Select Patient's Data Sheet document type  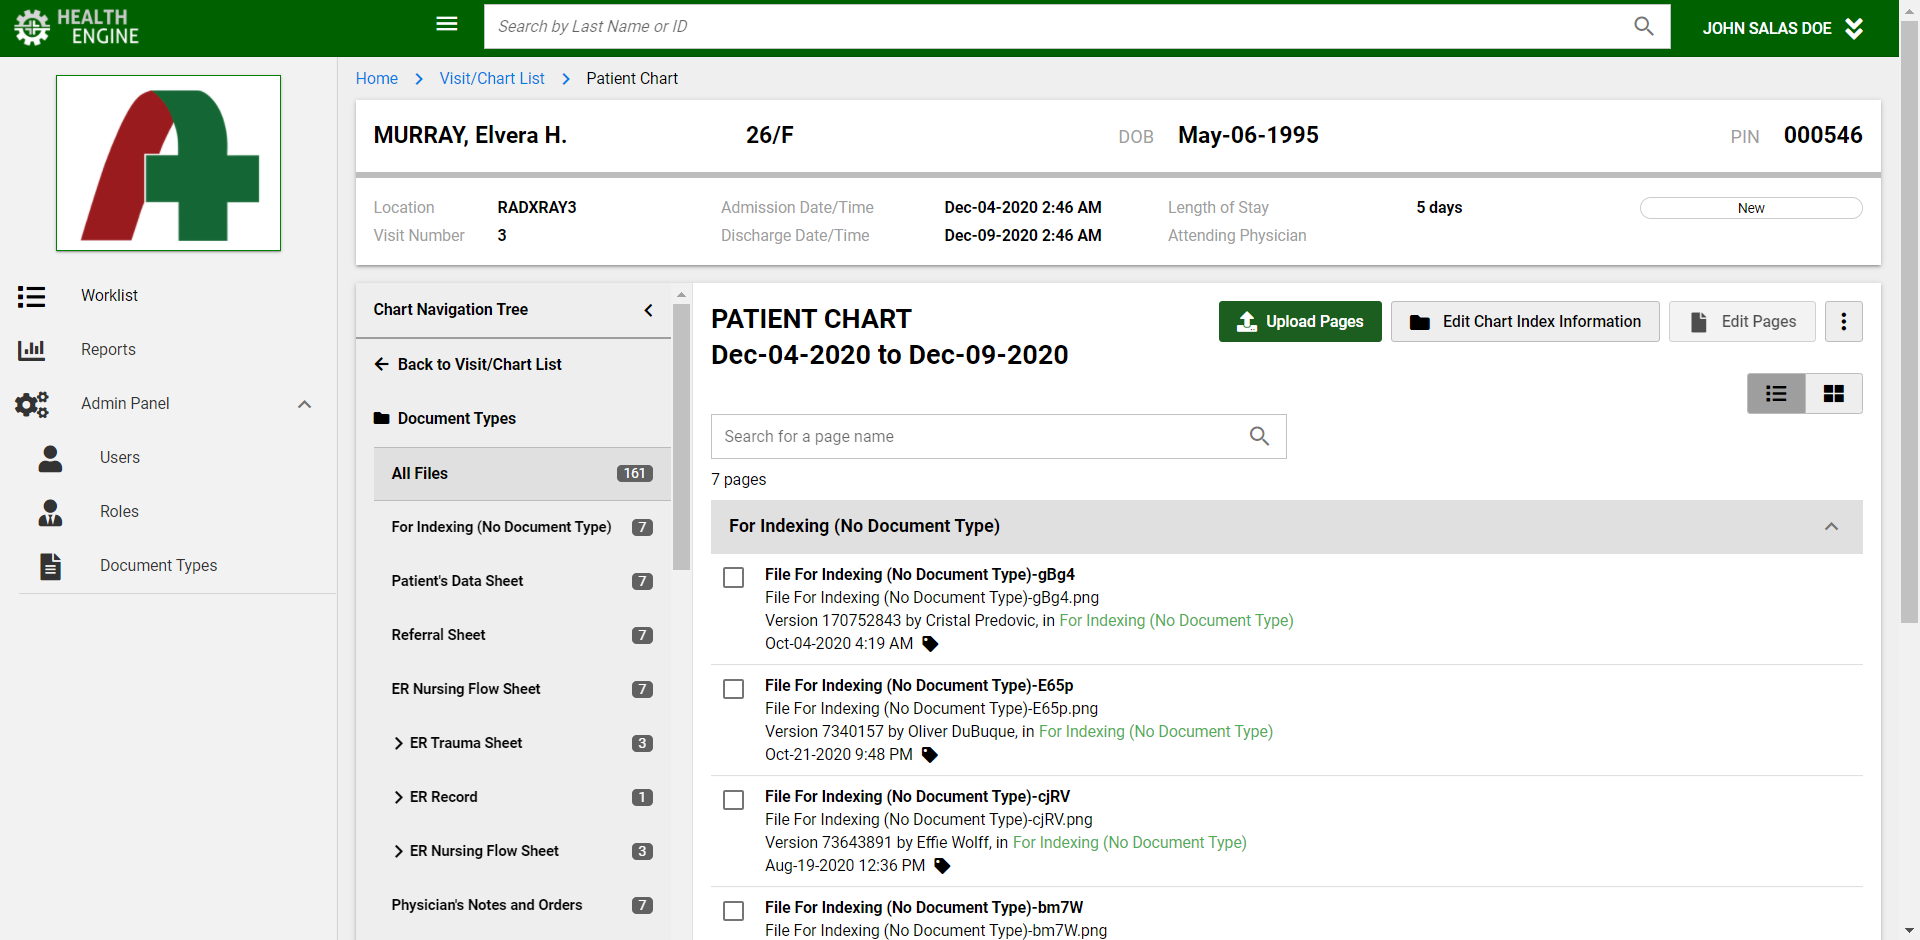[522, 582]
